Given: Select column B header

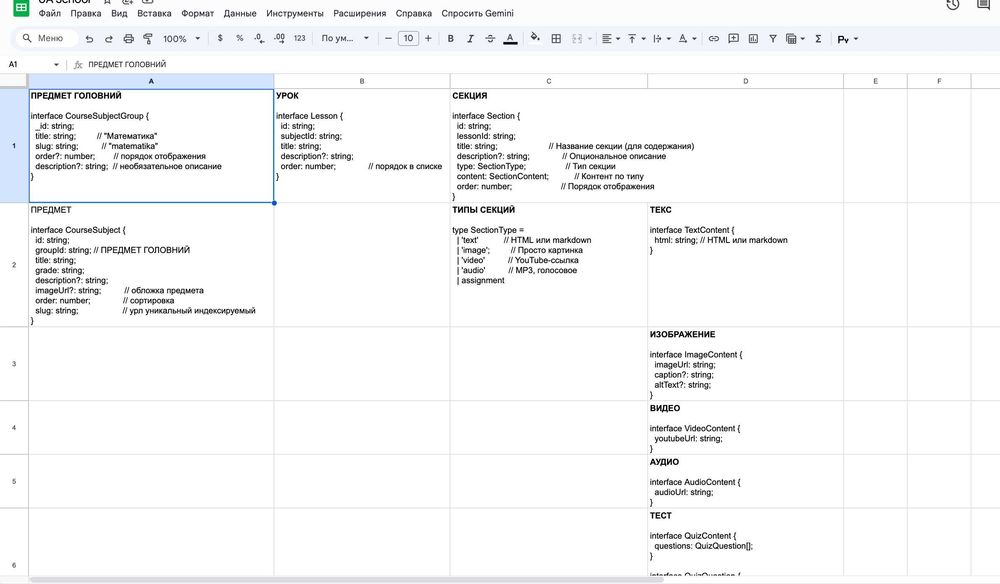Looking at the screenshot, I should (x=362, y=81).
